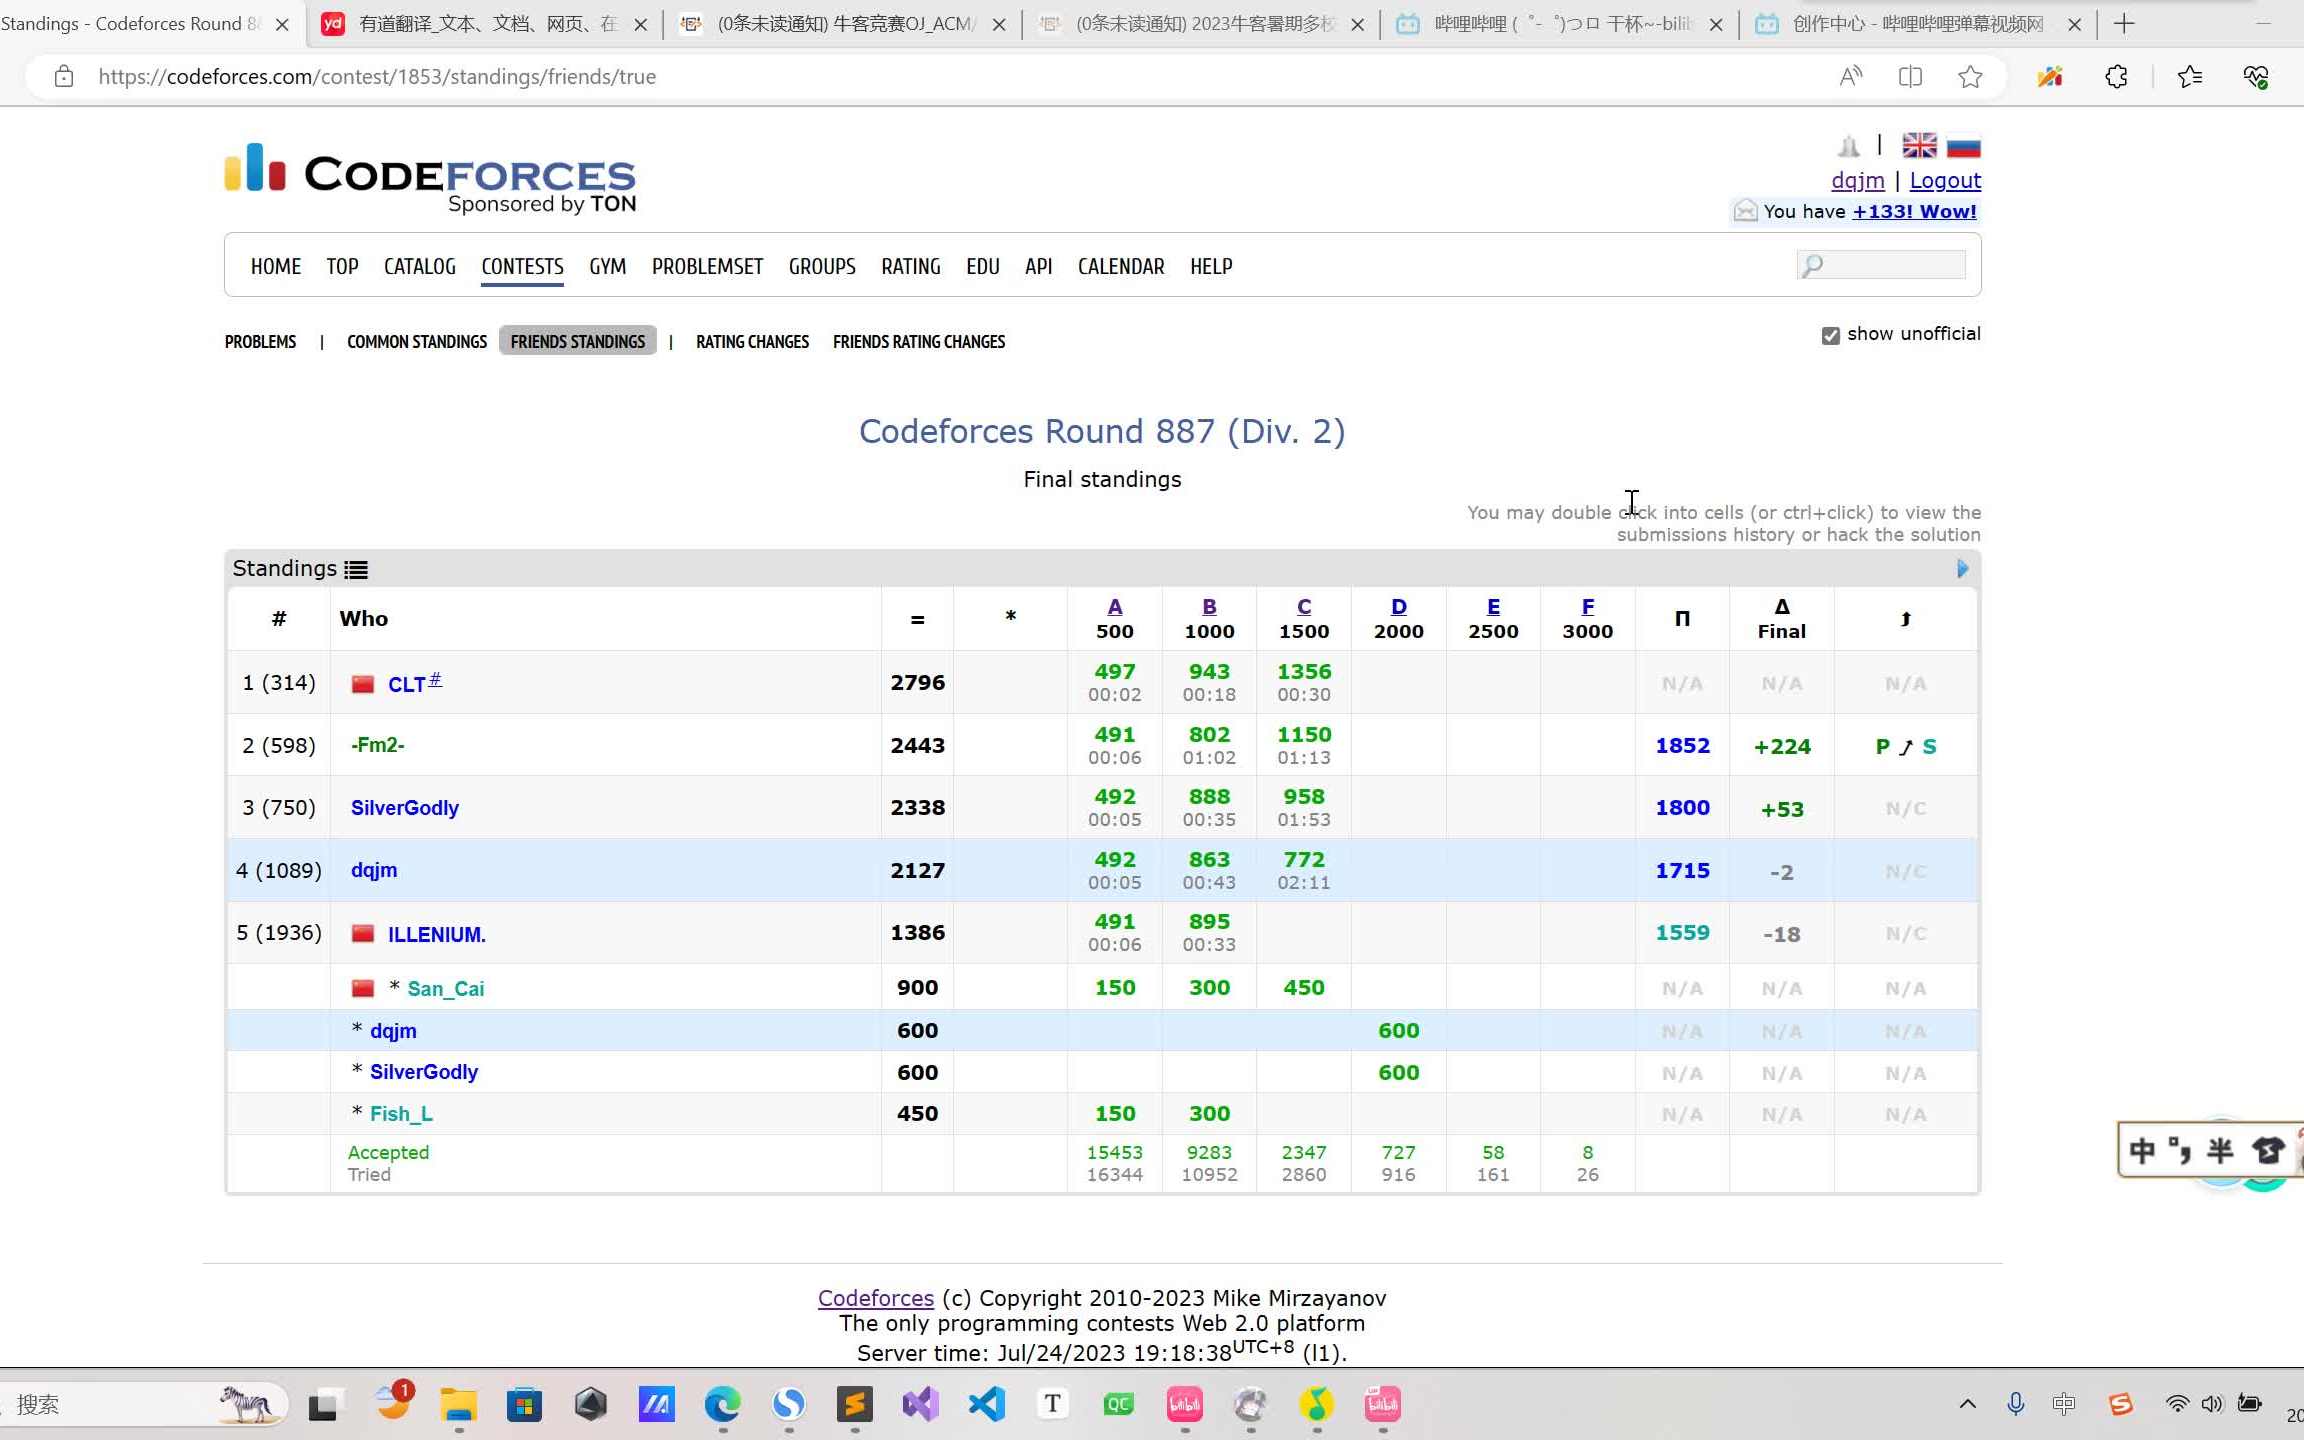Select the Common Standings tab
Viewport: 2304px width, 1440px height.
(416, 340)
